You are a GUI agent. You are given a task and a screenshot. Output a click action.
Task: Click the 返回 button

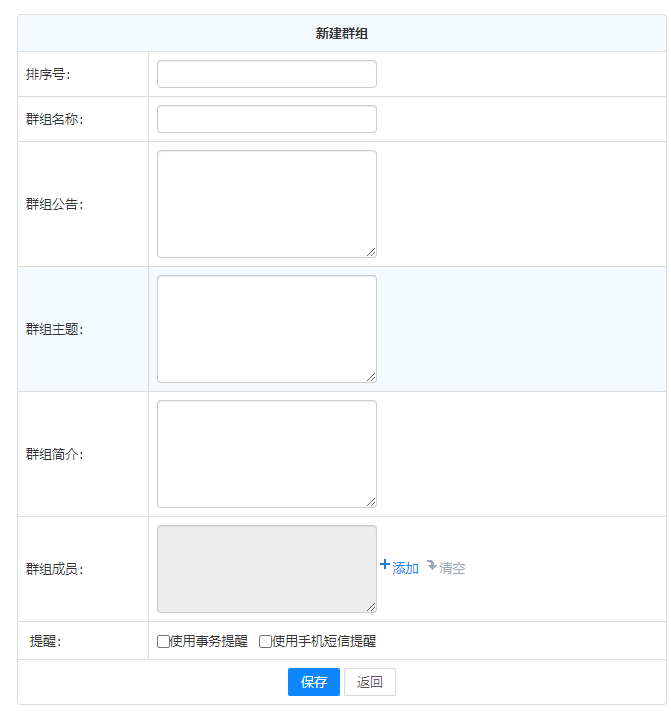pos(370,682)
